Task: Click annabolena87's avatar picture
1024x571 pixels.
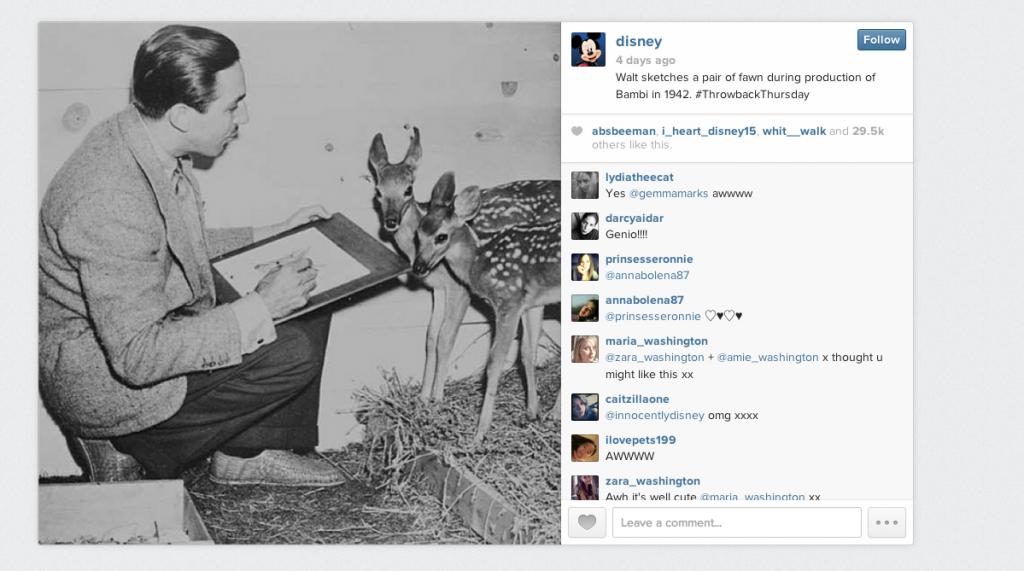Action: 584,308
